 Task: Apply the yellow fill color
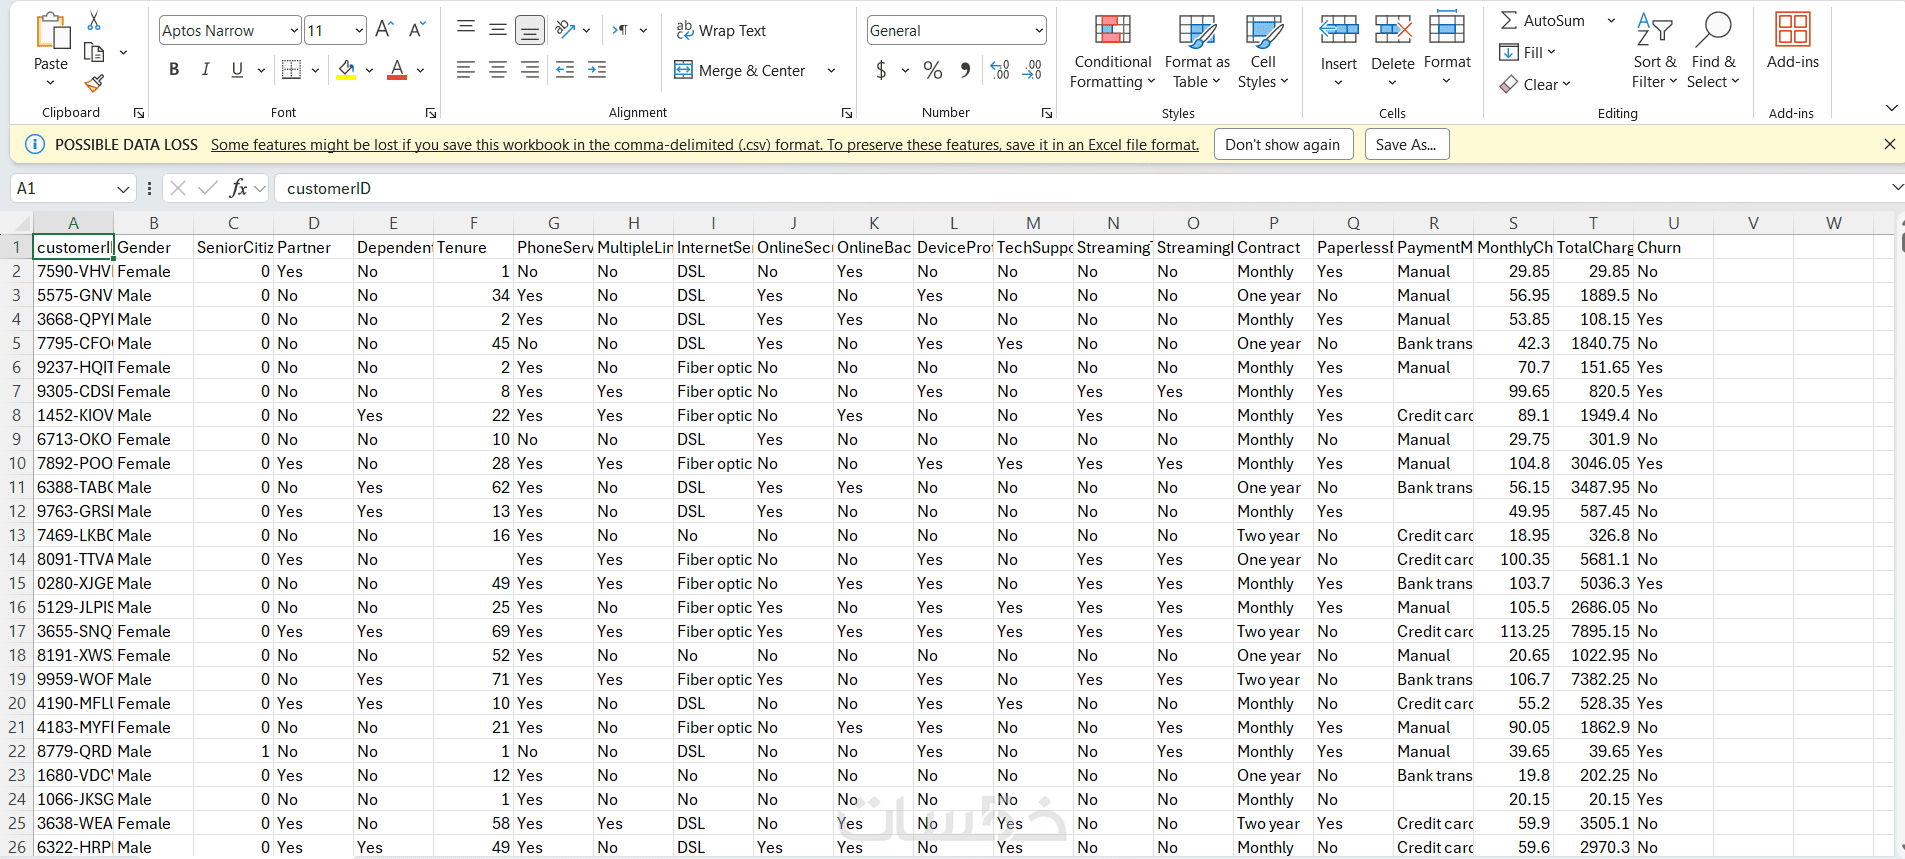tap(346, 70)
